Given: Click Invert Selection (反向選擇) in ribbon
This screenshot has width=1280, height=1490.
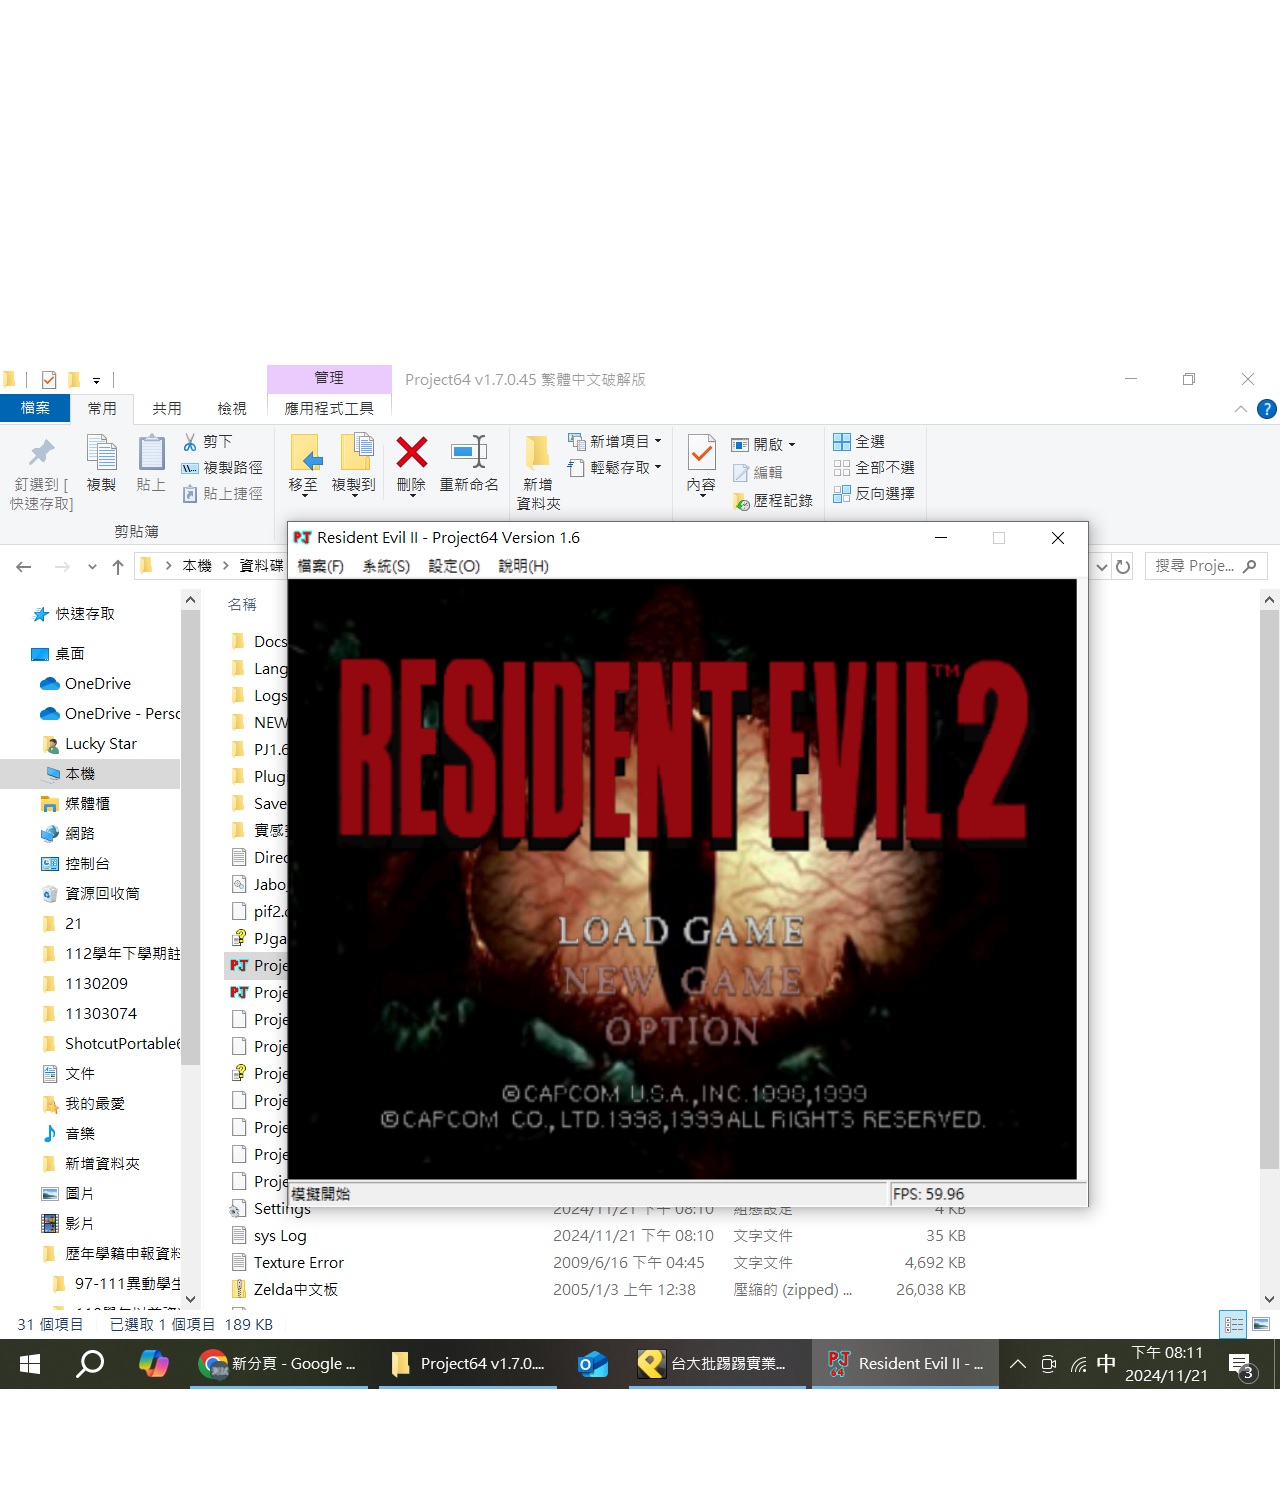Looking at the screenshot, I should click(873, 493).
